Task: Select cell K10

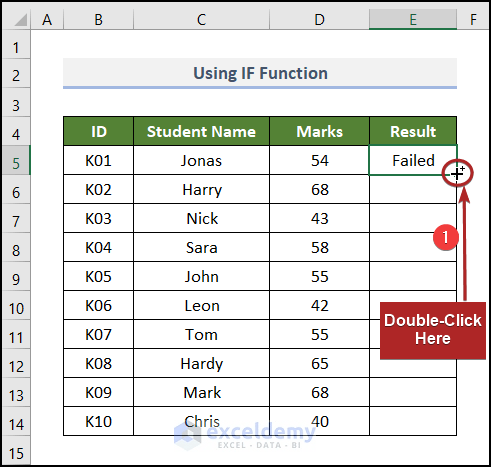Action: (98, 421)
